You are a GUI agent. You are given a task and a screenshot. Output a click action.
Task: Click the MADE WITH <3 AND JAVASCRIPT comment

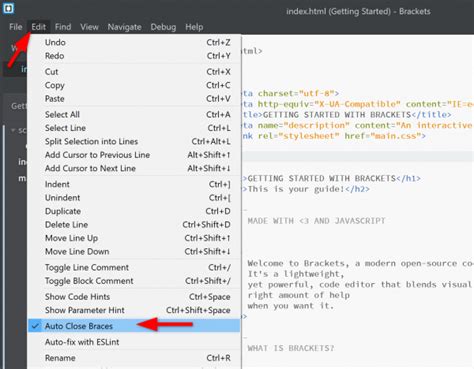[x=316, y=221]
